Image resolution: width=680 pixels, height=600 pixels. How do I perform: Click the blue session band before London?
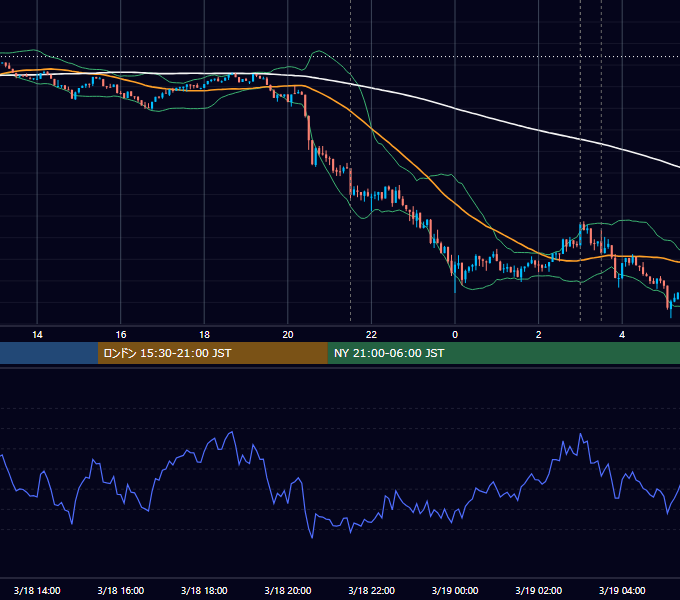click(49, 353)
